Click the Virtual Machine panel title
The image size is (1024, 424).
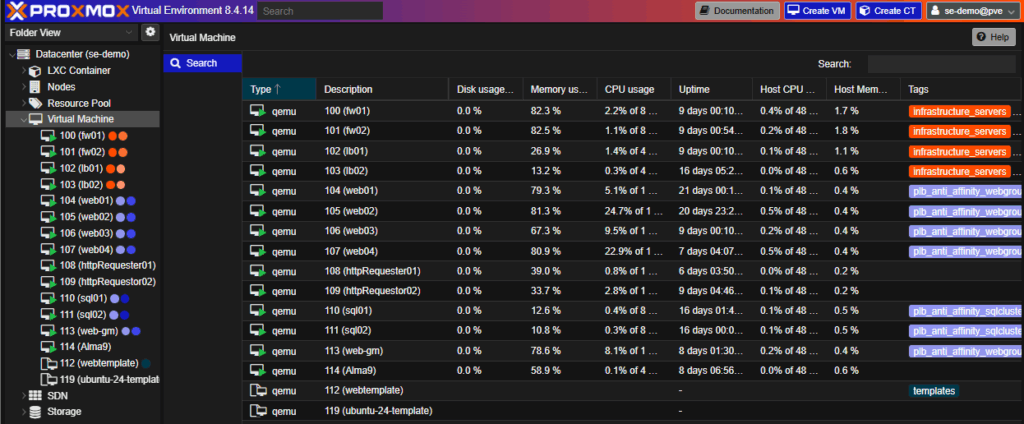pyautogui.click(x=202, y=38)
